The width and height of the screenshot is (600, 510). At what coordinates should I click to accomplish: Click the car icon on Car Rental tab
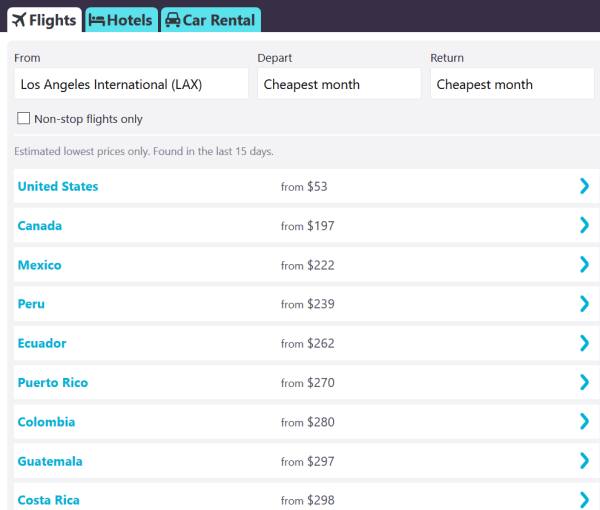[x=172, y=20]
